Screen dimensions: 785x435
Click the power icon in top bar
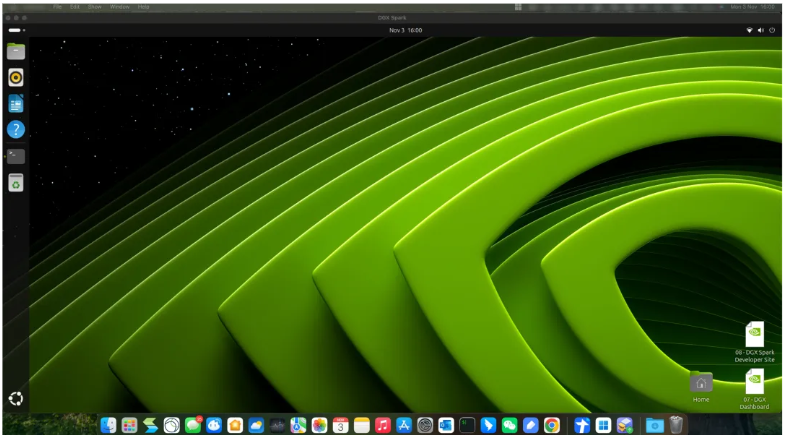click(772, 30)
